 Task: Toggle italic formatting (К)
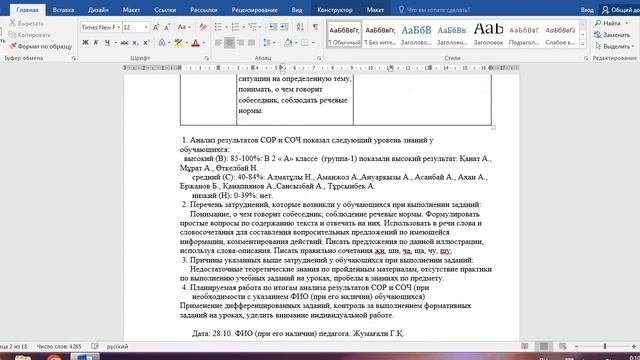click(96, 42)
